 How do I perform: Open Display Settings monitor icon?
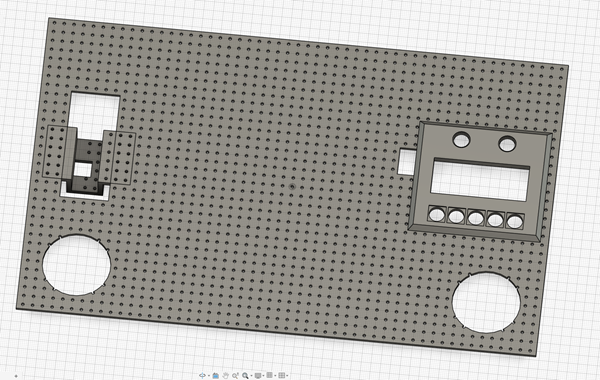pyautogui.click(x=258, y=375)
